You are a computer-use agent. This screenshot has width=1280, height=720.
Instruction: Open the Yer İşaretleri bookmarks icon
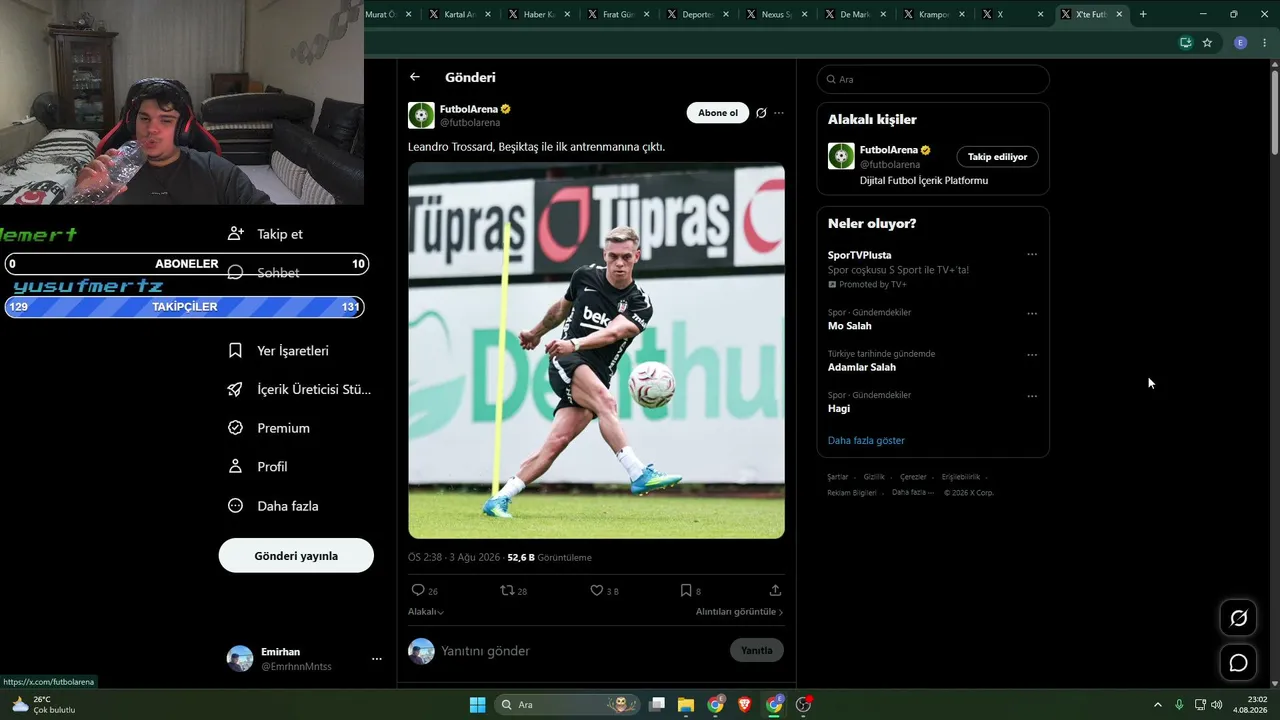click(236, 351)
